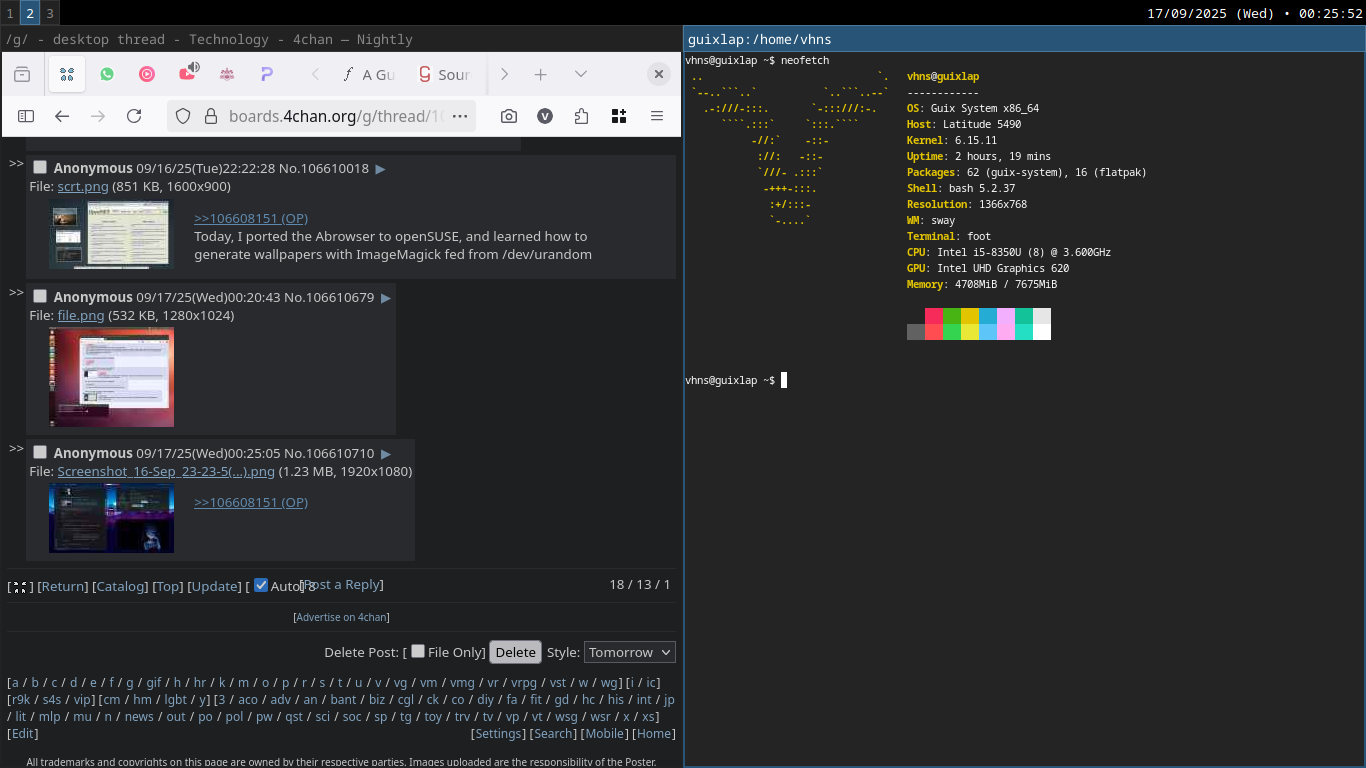Select the active pinned tab with four-dot icon
The height and width of the screenshot is (768, 1366).
(x=66, y=74)
